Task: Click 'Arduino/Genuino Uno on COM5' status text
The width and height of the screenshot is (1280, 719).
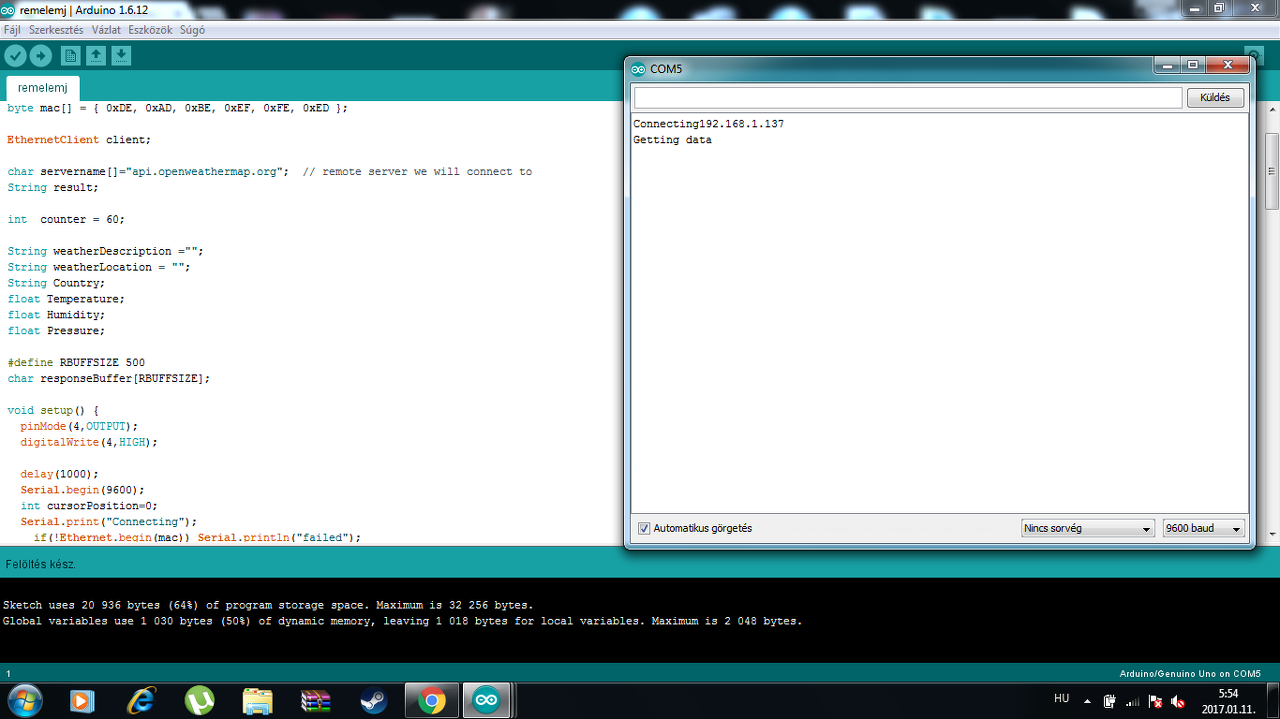Action: point(1190,674)
